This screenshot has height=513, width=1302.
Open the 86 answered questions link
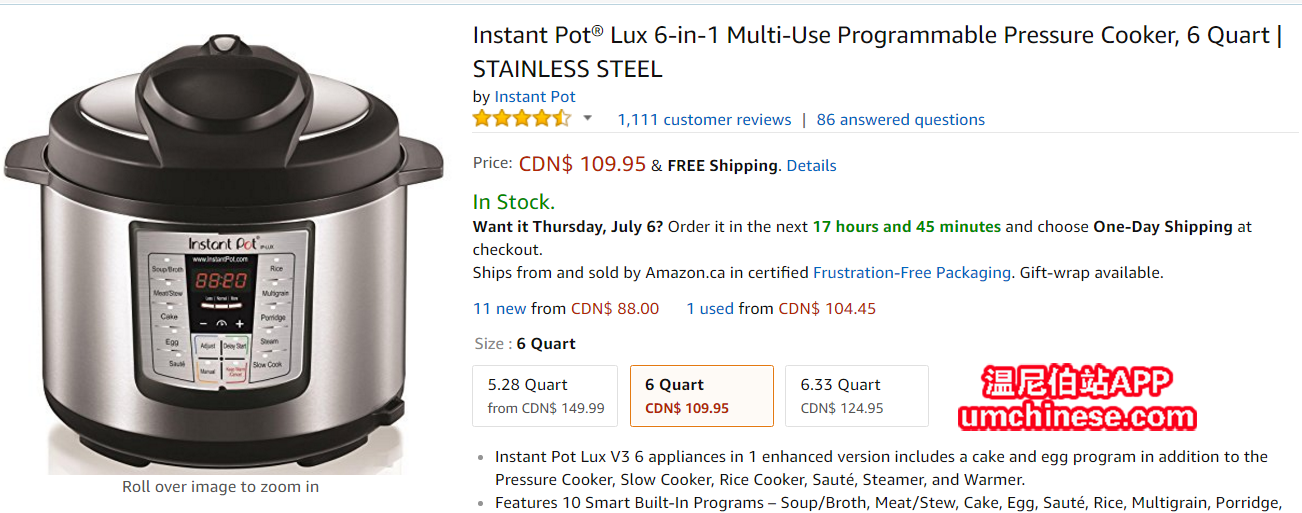tap(900, 119)
